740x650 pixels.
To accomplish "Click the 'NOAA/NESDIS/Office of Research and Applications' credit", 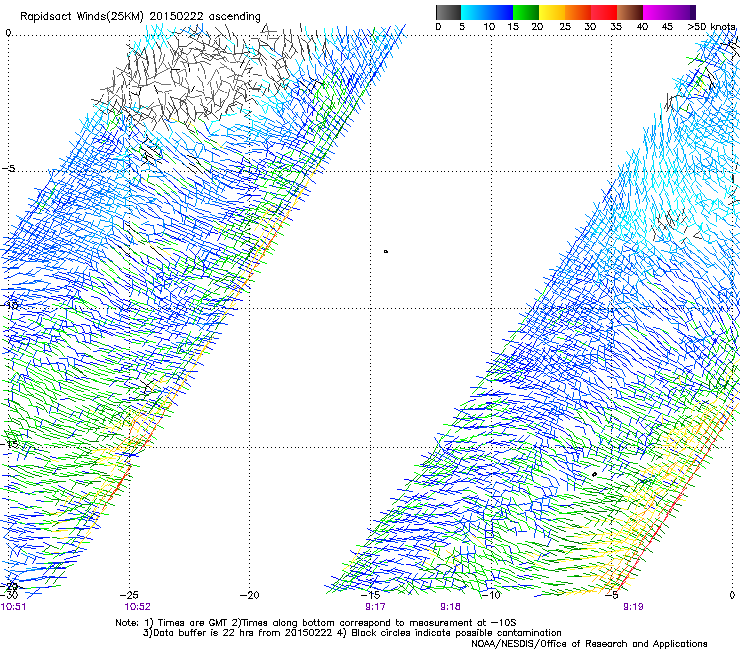I will (x=589, y=644).
